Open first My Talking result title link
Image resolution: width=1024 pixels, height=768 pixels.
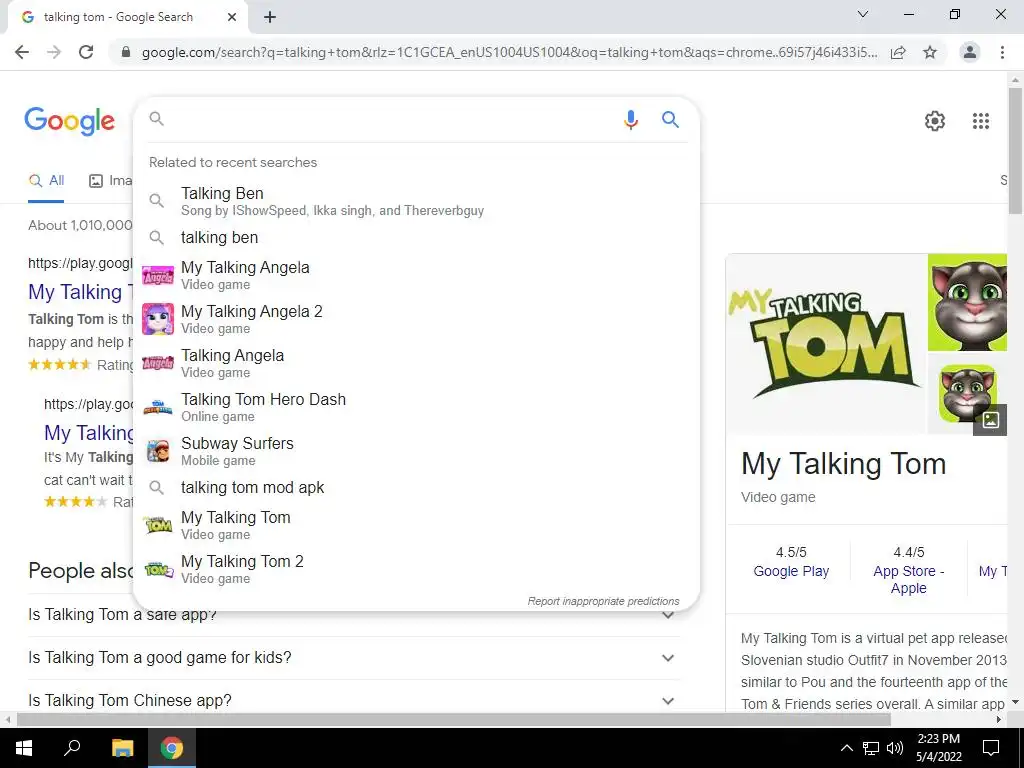(79, 292)
